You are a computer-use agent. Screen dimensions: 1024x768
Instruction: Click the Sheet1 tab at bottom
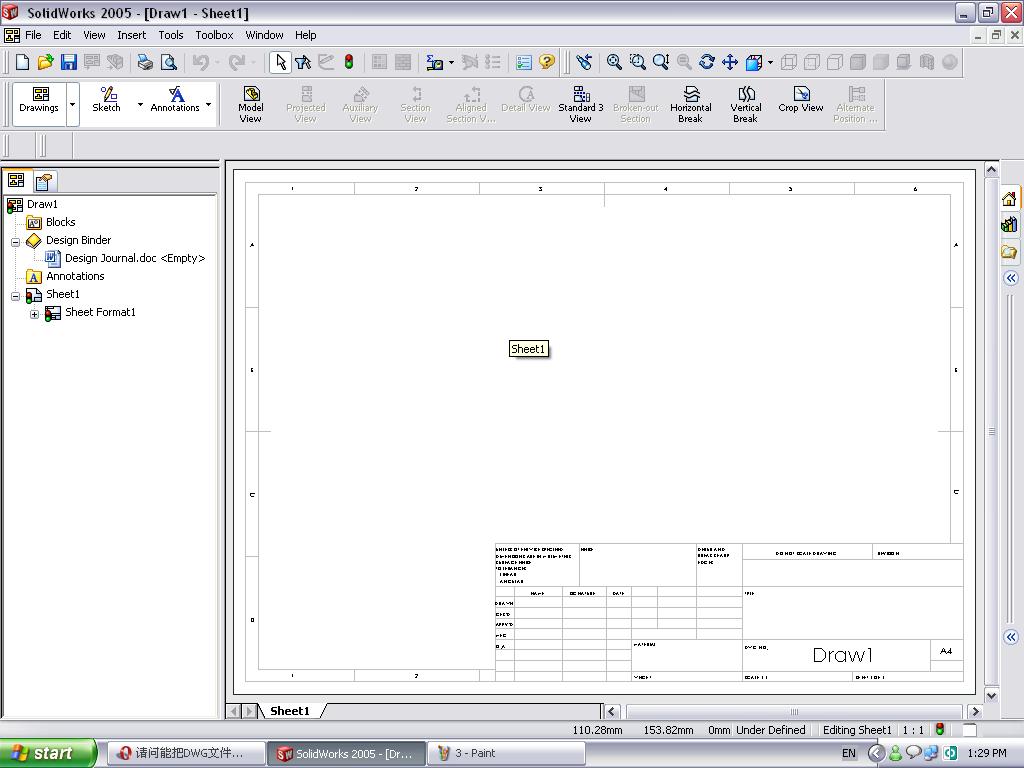[290, 711]
